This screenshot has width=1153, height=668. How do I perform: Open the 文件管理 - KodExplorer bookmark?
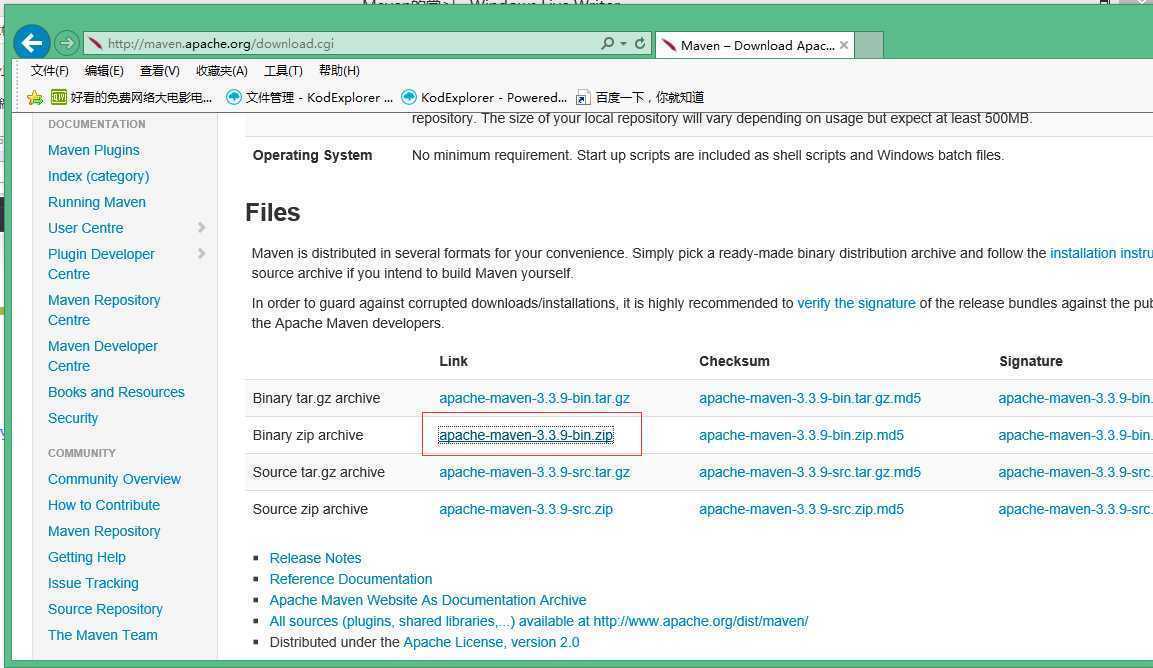(x=309, y=97)
